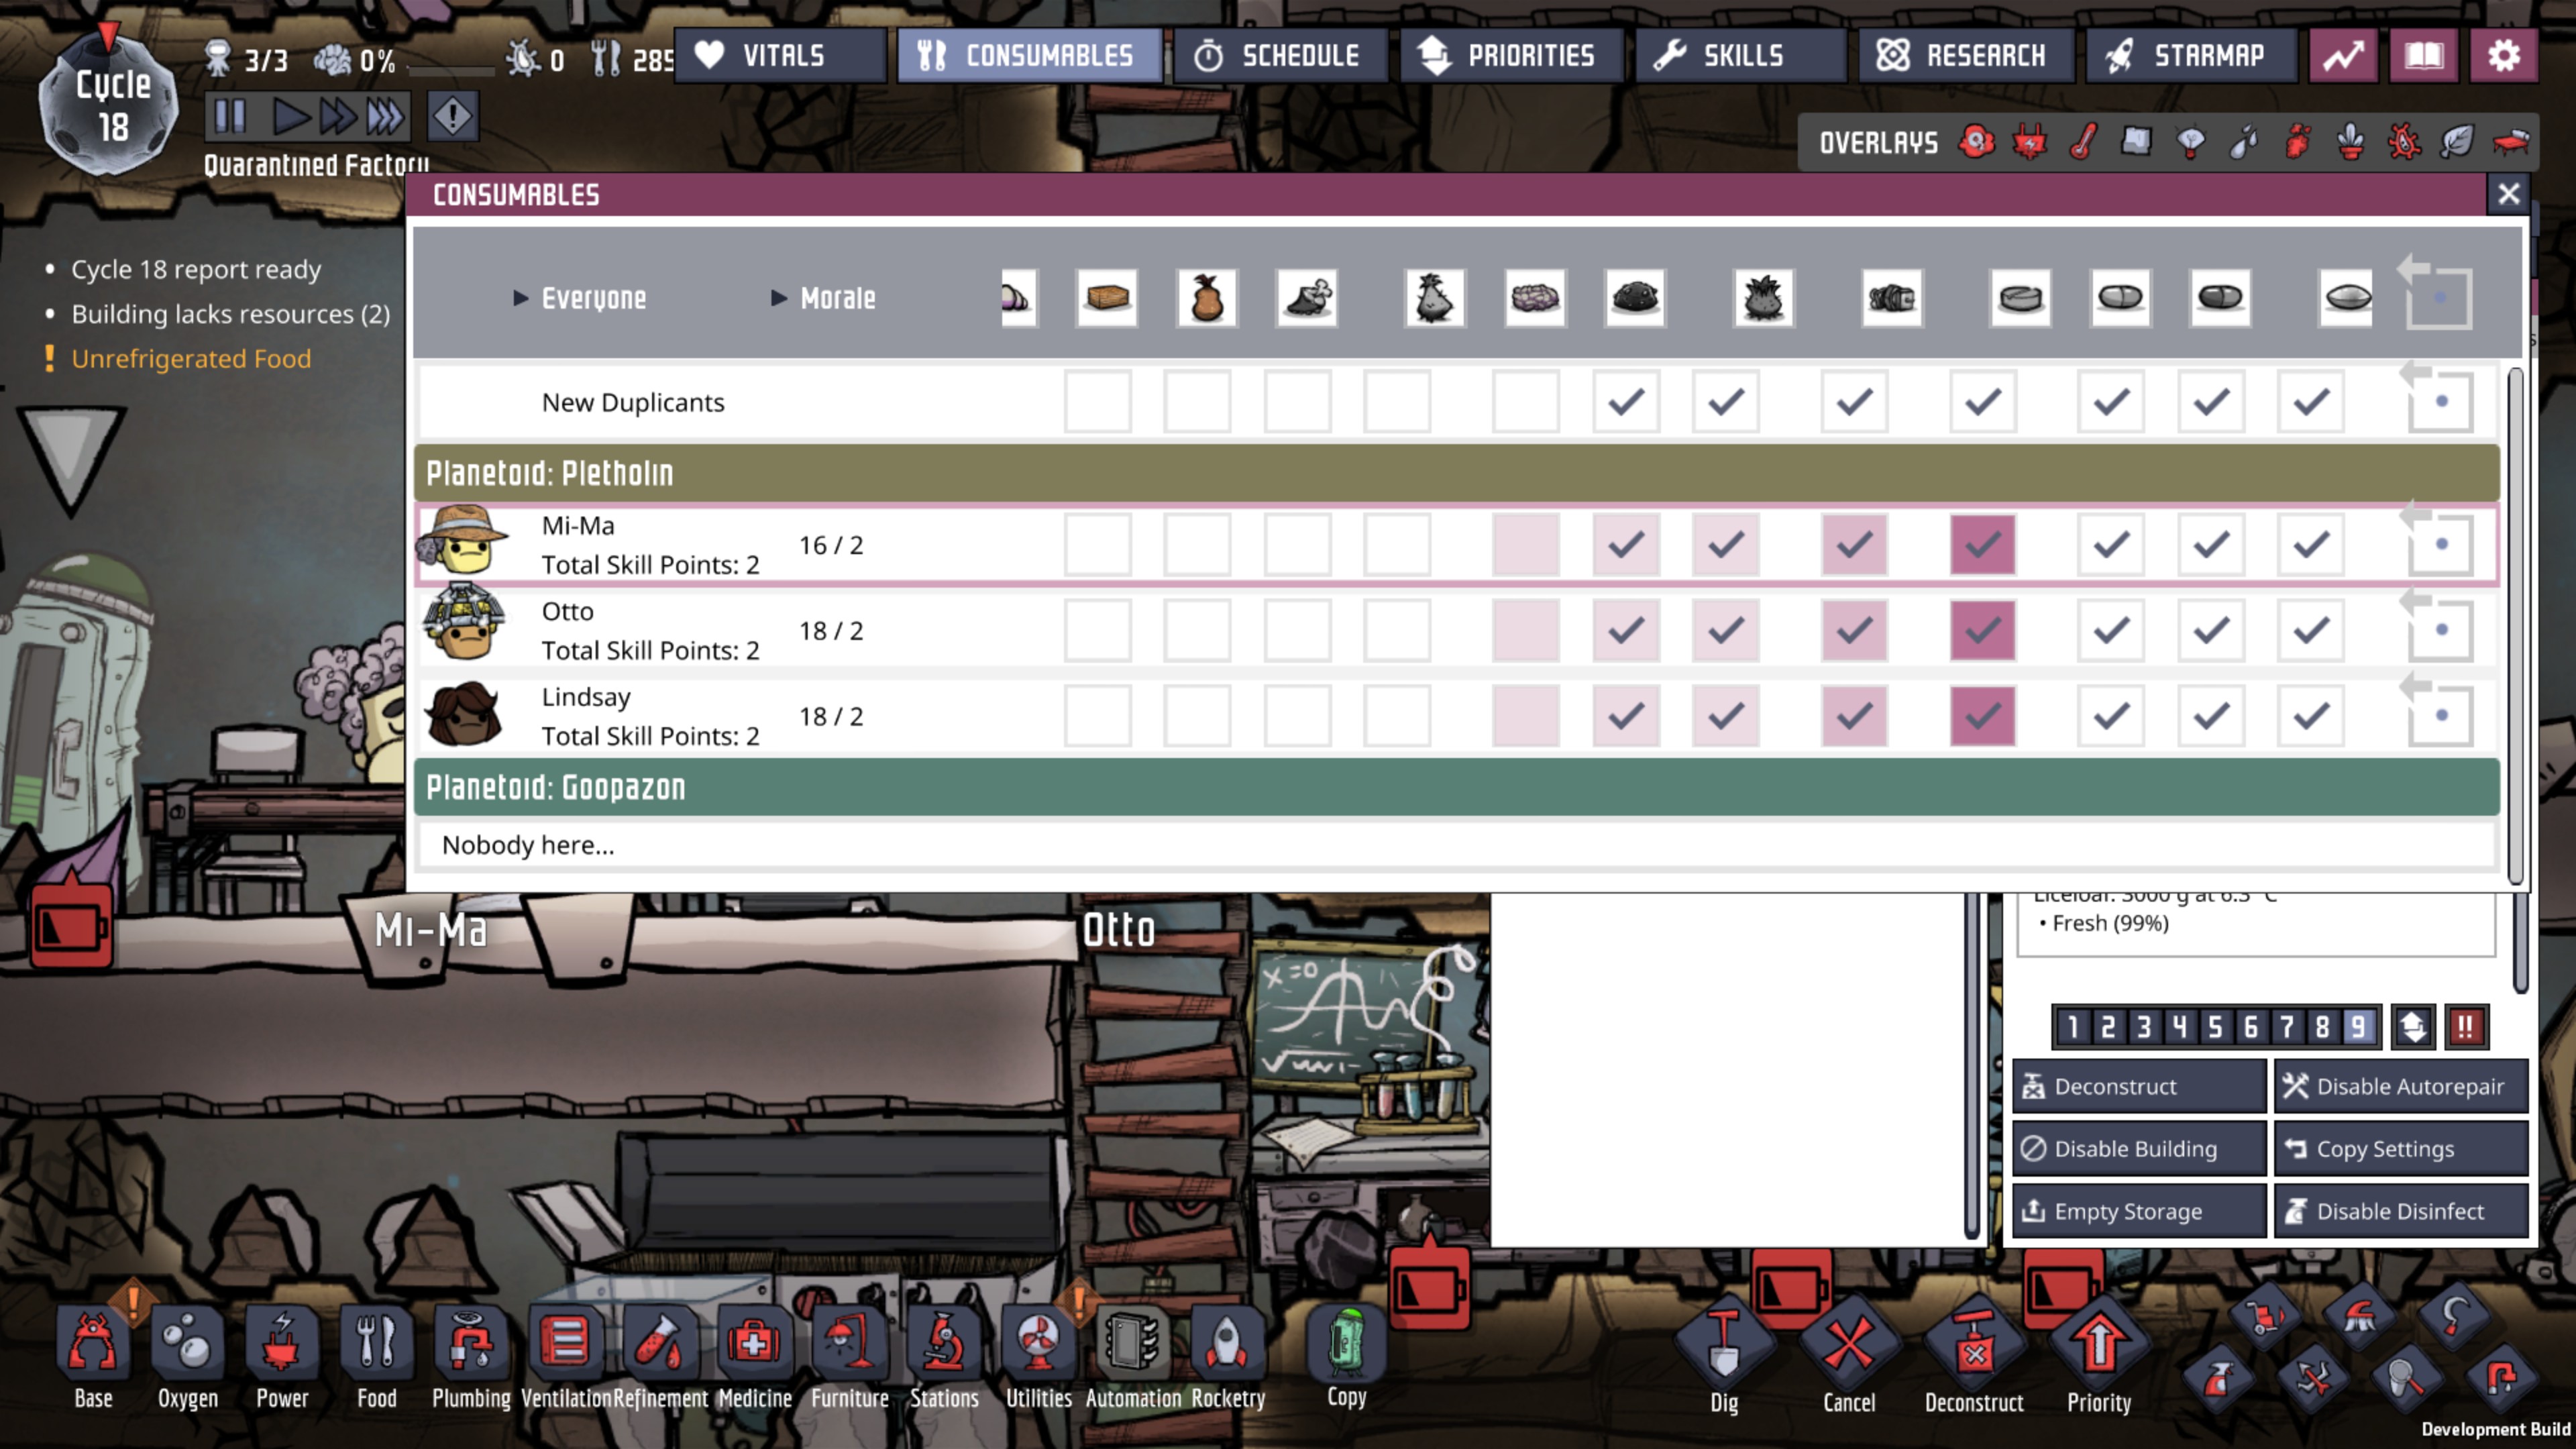The image size is (2576, 1449).
Task: Check Lindsay's first empty consumable checkbox
Action: [x=1098, y=716]
